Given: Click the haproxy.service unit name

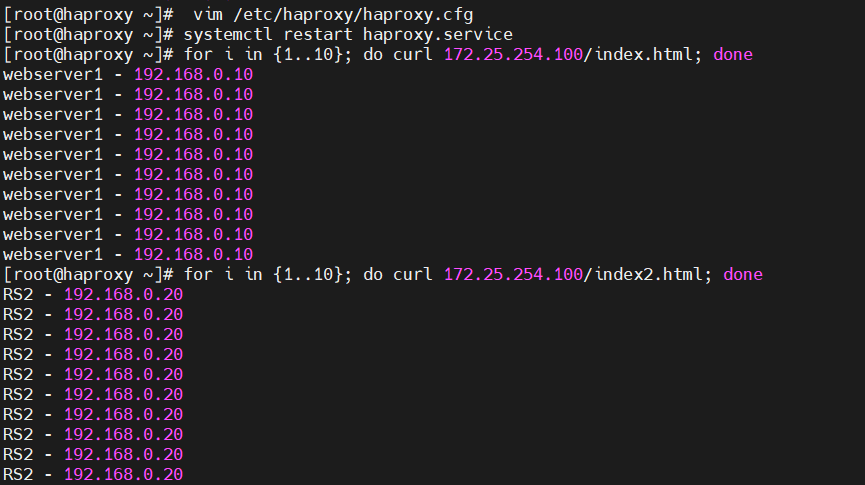Looking at the screenshot, I should [x=438, y=35].
